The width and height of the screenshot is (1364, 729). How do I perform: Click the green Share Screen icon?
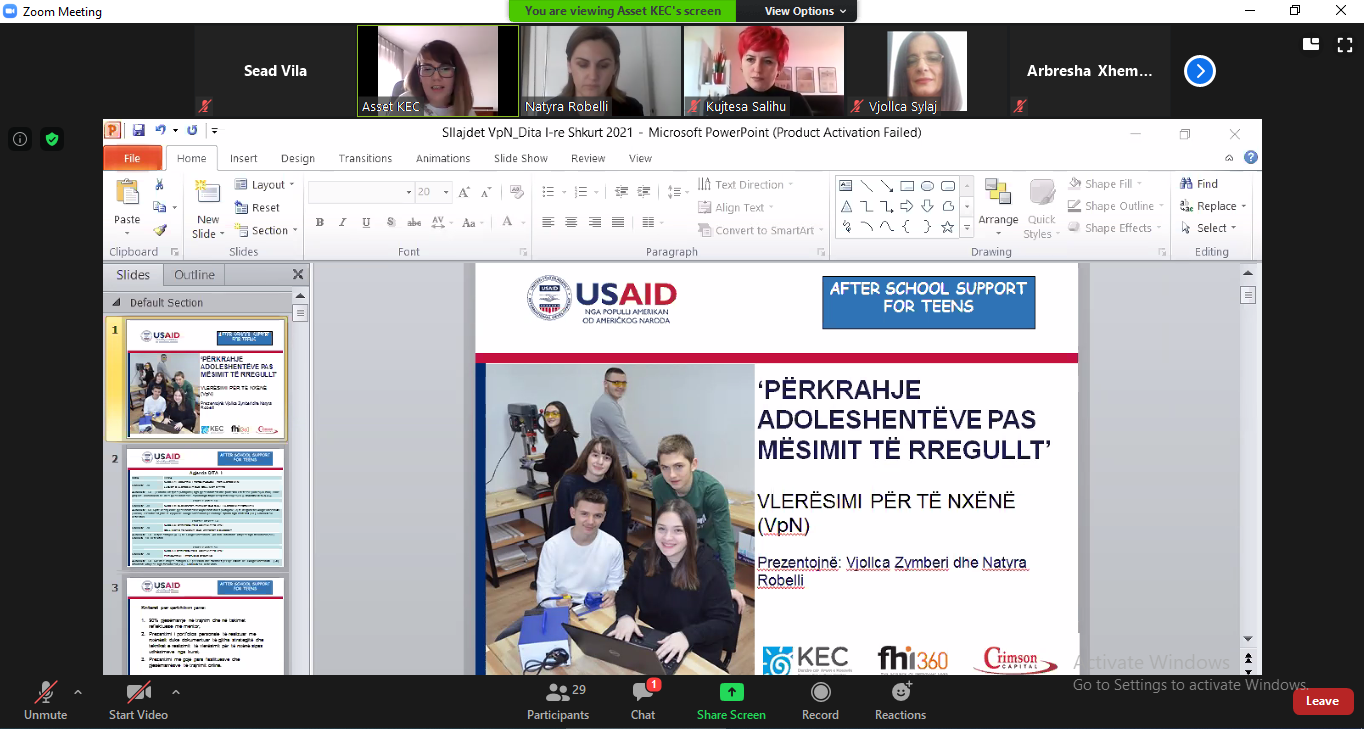[x=731, y=693]
